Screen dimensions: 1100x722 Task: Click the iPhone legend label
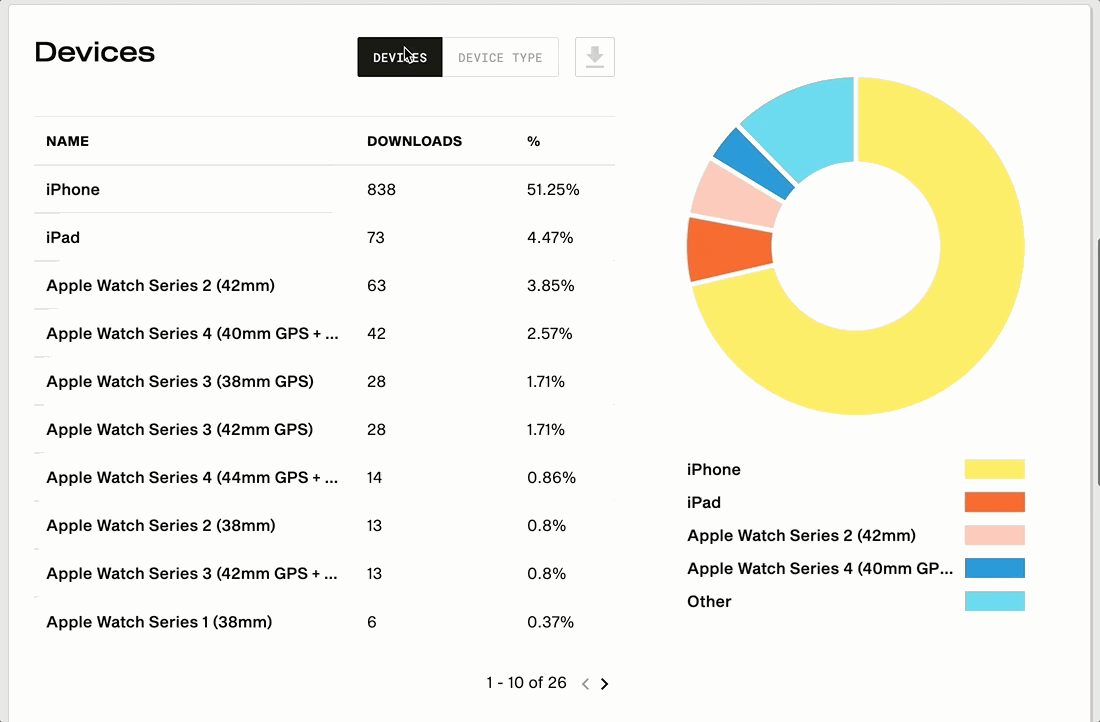coord(713,469)
